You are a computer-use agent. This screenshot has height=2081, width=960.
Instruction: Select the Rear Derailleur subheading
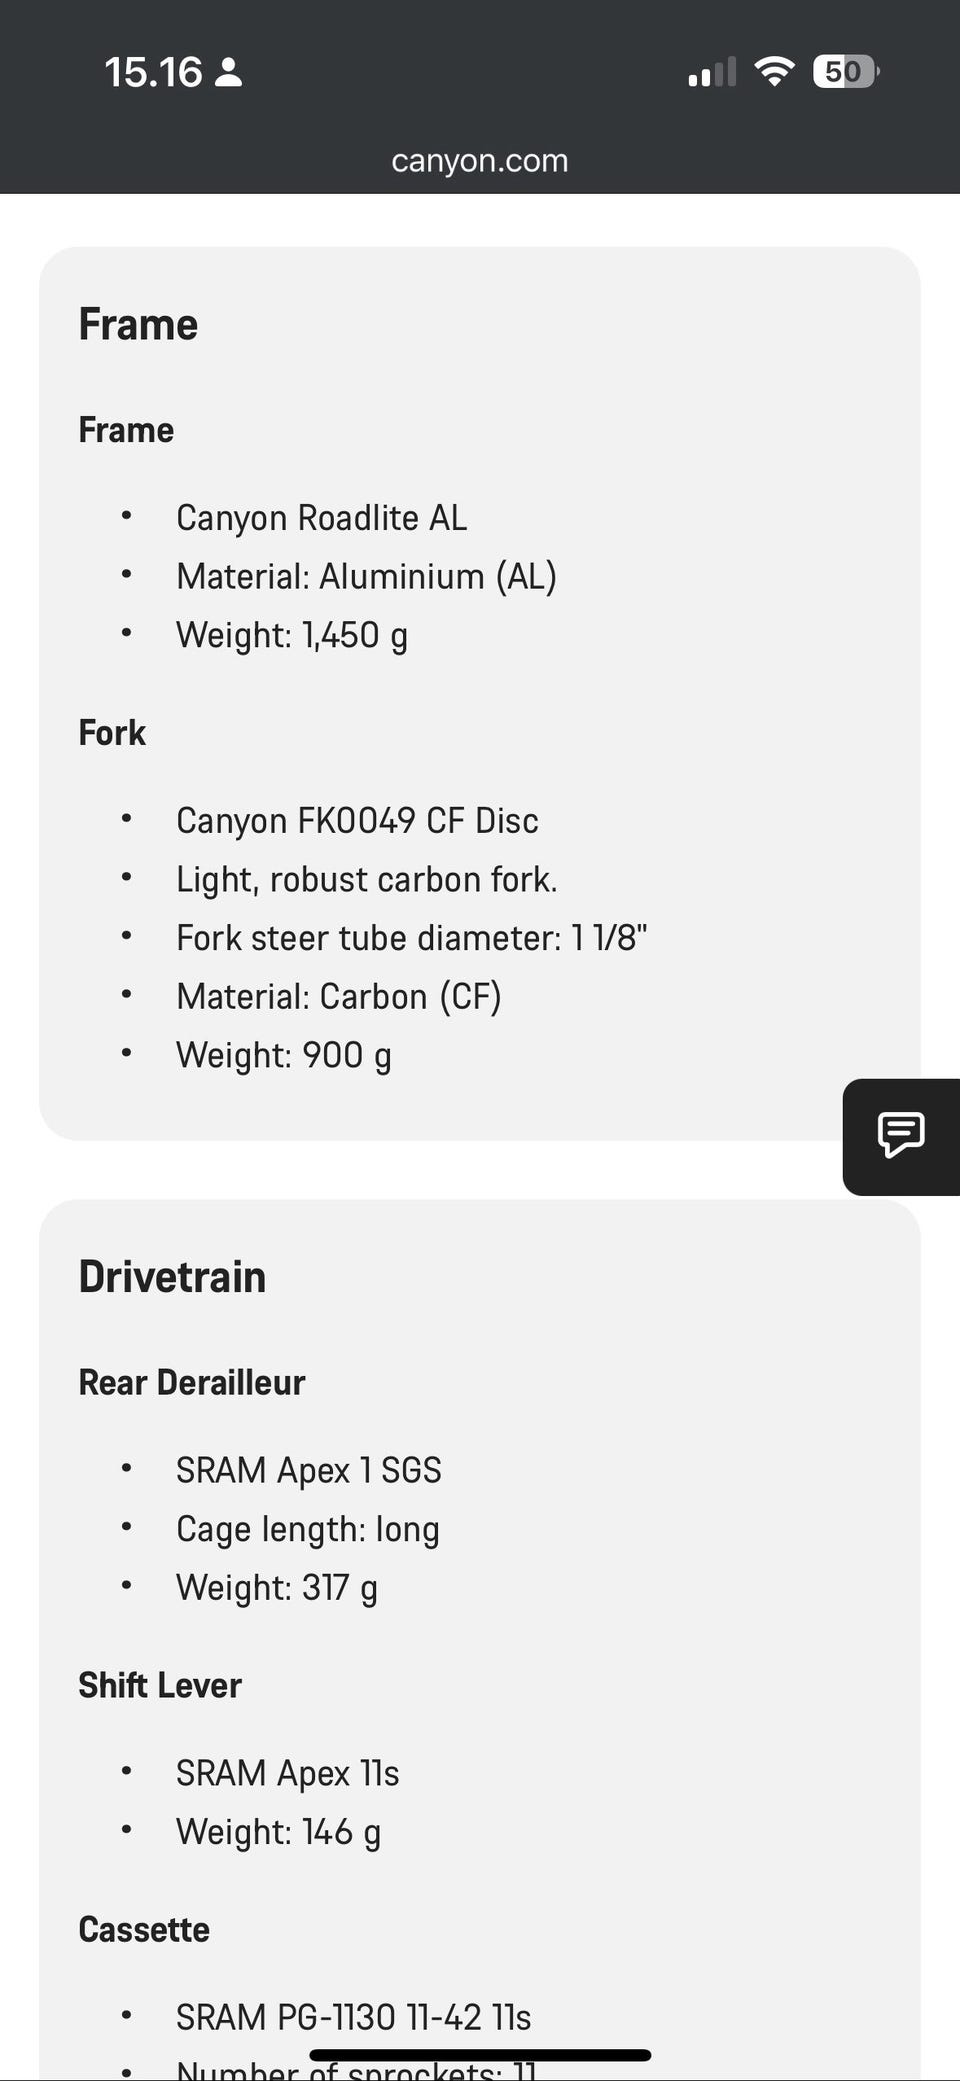(x=191, y=1383)
